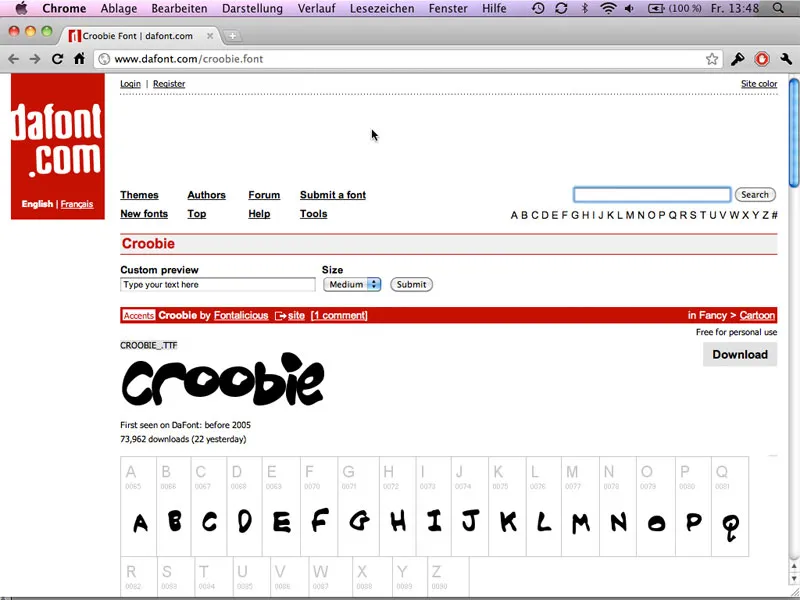The height and width of the screenshot is (600, 800).
Task: Select the Croobie Font browser tab
Action: pyautogui.click(x=140, y=36)
